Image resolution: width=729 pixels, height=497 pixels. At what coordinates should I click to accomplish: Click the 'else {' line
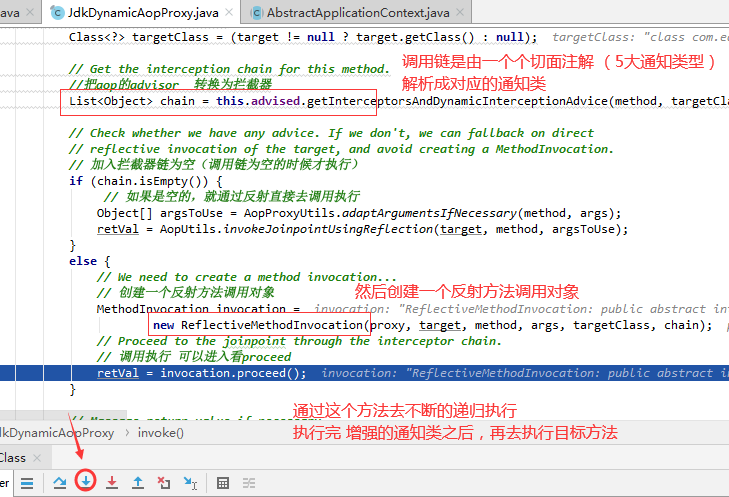(x=90, y=261)
